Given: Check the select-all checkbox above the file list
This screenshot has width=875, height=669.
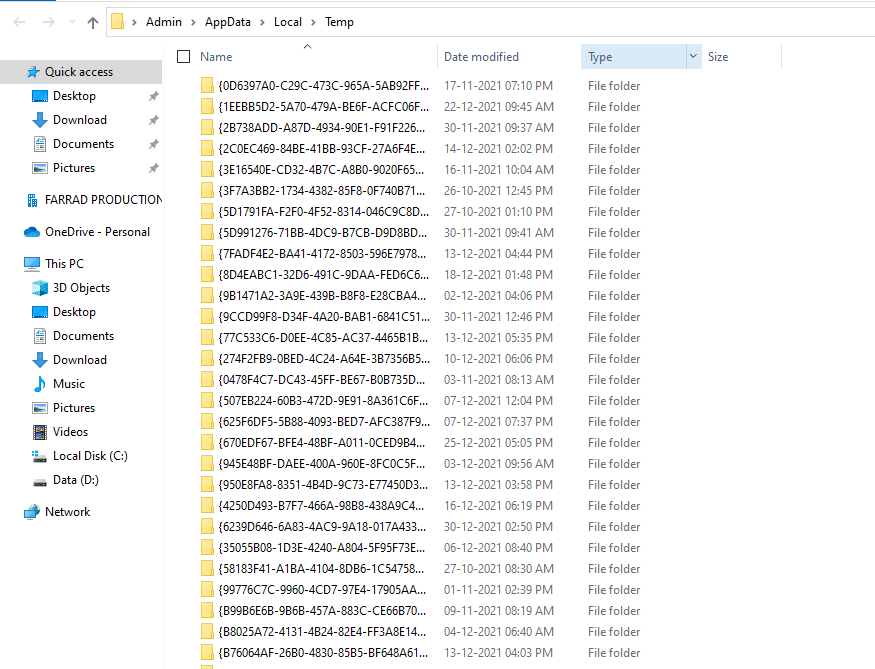Looking at the screenshot, I should pyautogui.click(x=185, y=57).
